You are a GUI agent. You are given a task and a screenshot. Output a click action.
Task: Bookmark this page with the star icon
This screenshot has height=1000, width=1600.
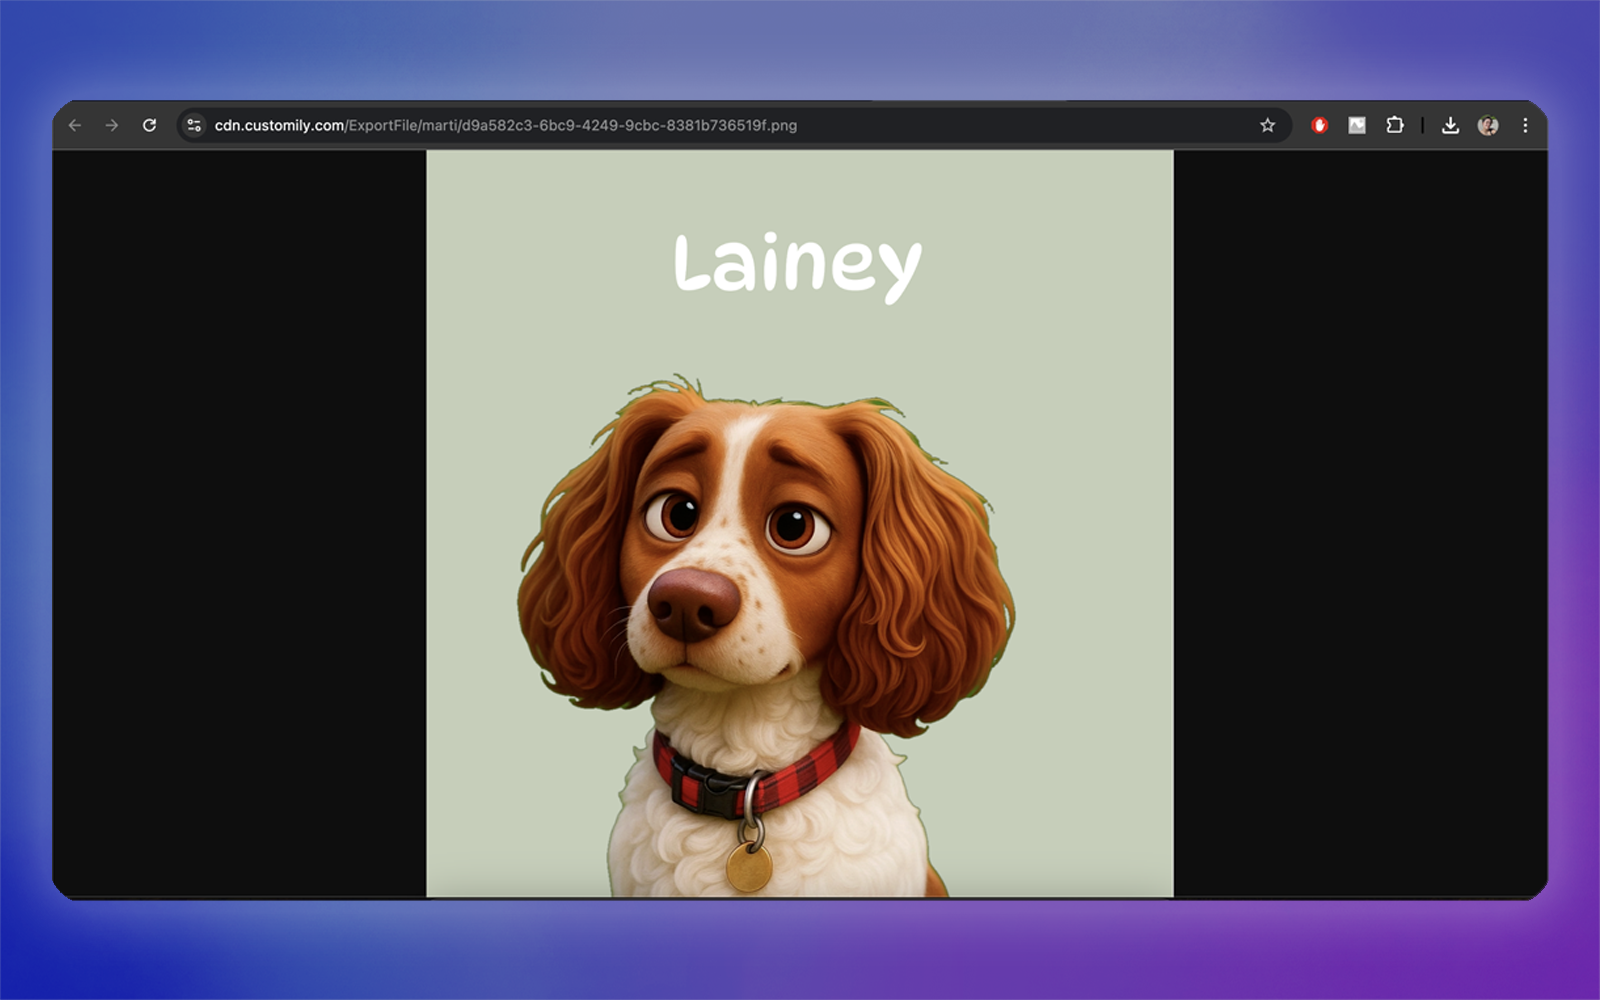click(x=1267, y=125)
